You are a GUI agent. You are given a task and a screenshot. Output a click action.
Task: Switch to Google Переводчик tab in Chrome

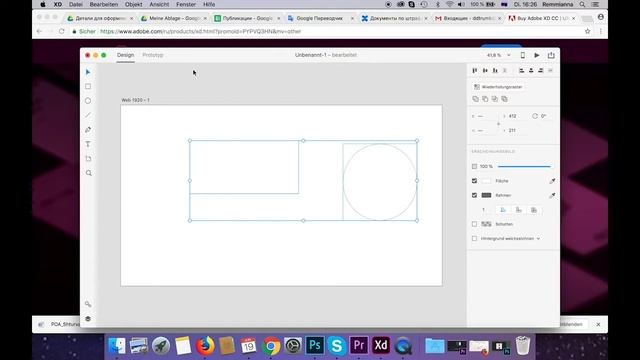pyautogui.click(x=319, y=18)
